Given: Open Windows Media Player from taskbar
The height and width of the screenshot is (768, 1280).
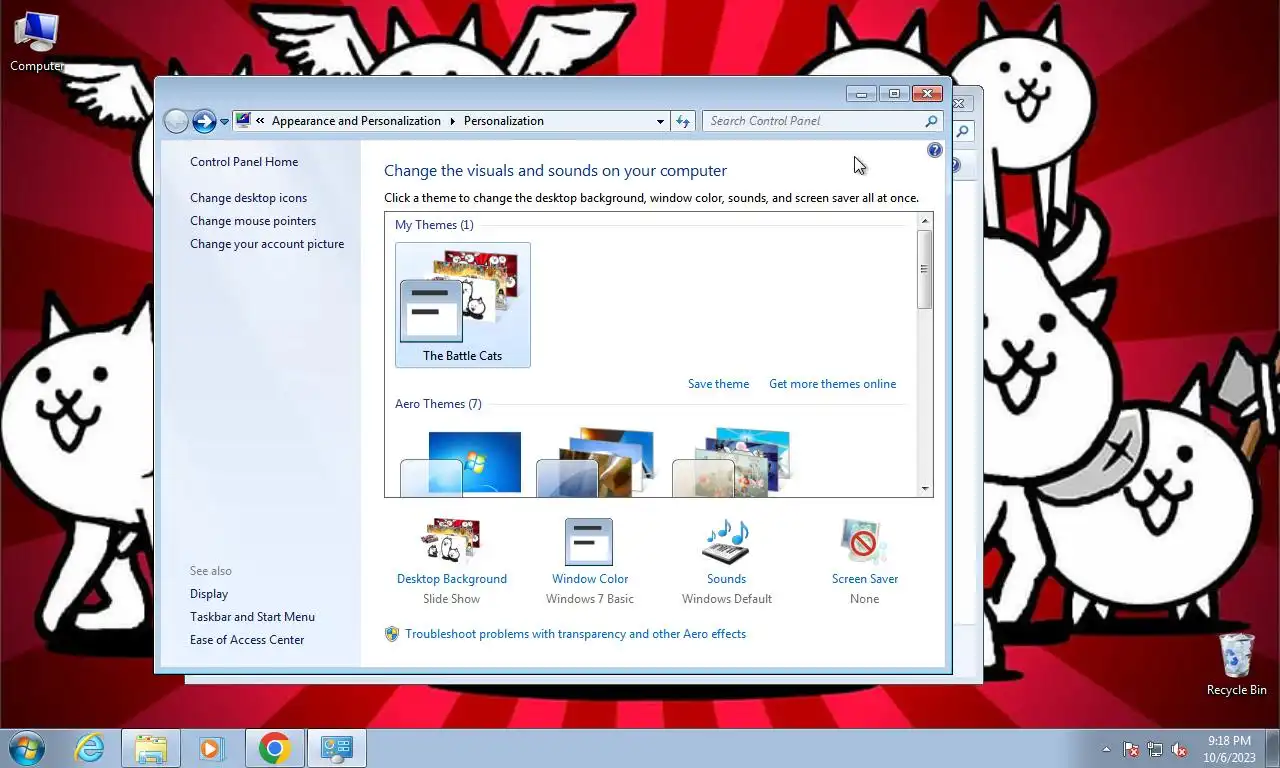Looking at the screenshot, I should pos(211,748).
